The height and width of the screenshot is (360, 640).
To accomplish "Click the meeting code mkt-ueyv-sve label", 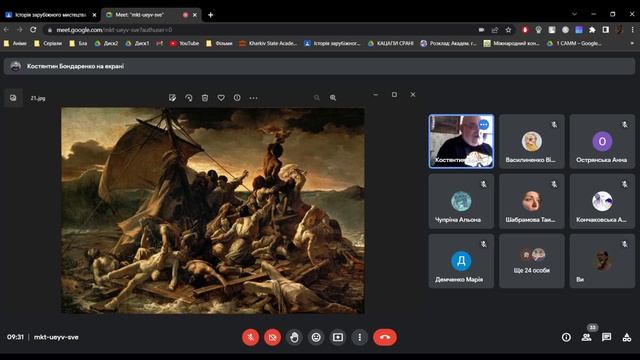I will coord(56,337).
